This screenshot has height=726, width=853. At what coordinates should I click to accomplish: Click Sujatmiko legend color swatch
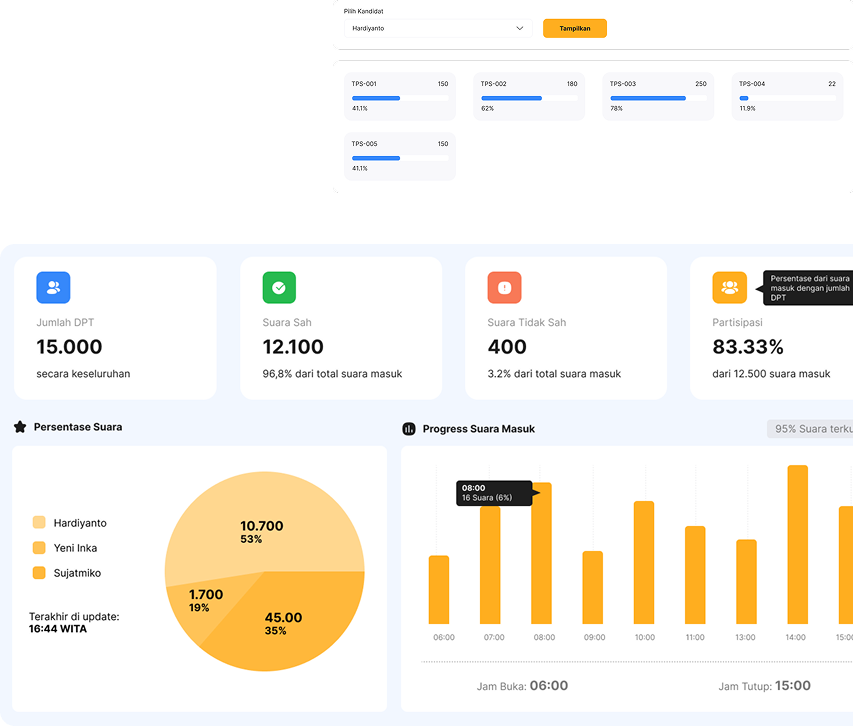[39, 573]
